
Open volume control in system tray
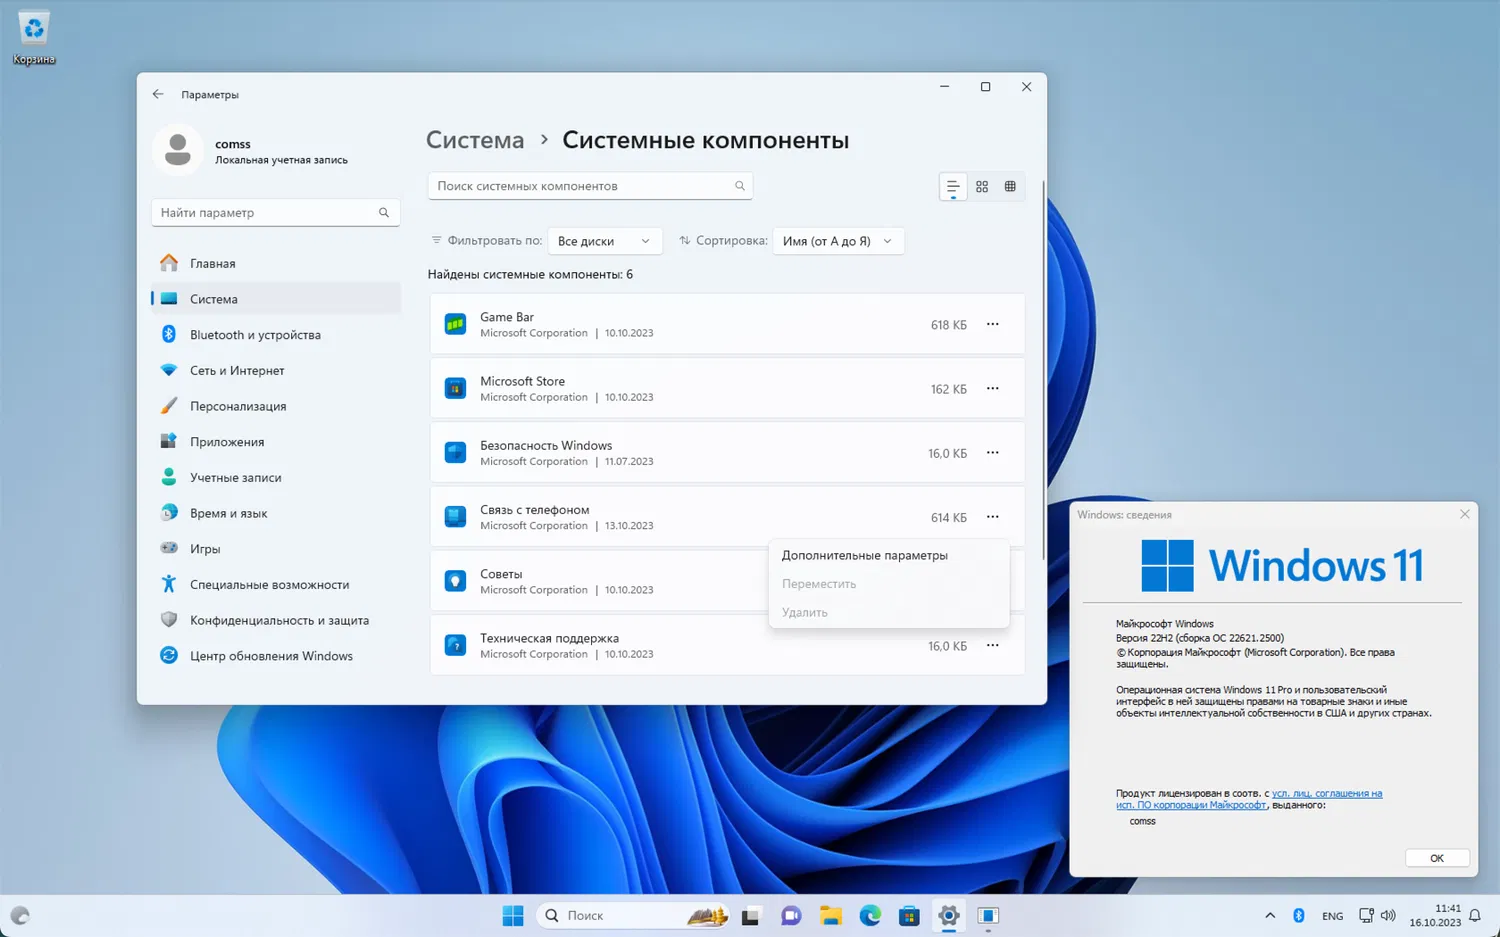point(1388,915)
